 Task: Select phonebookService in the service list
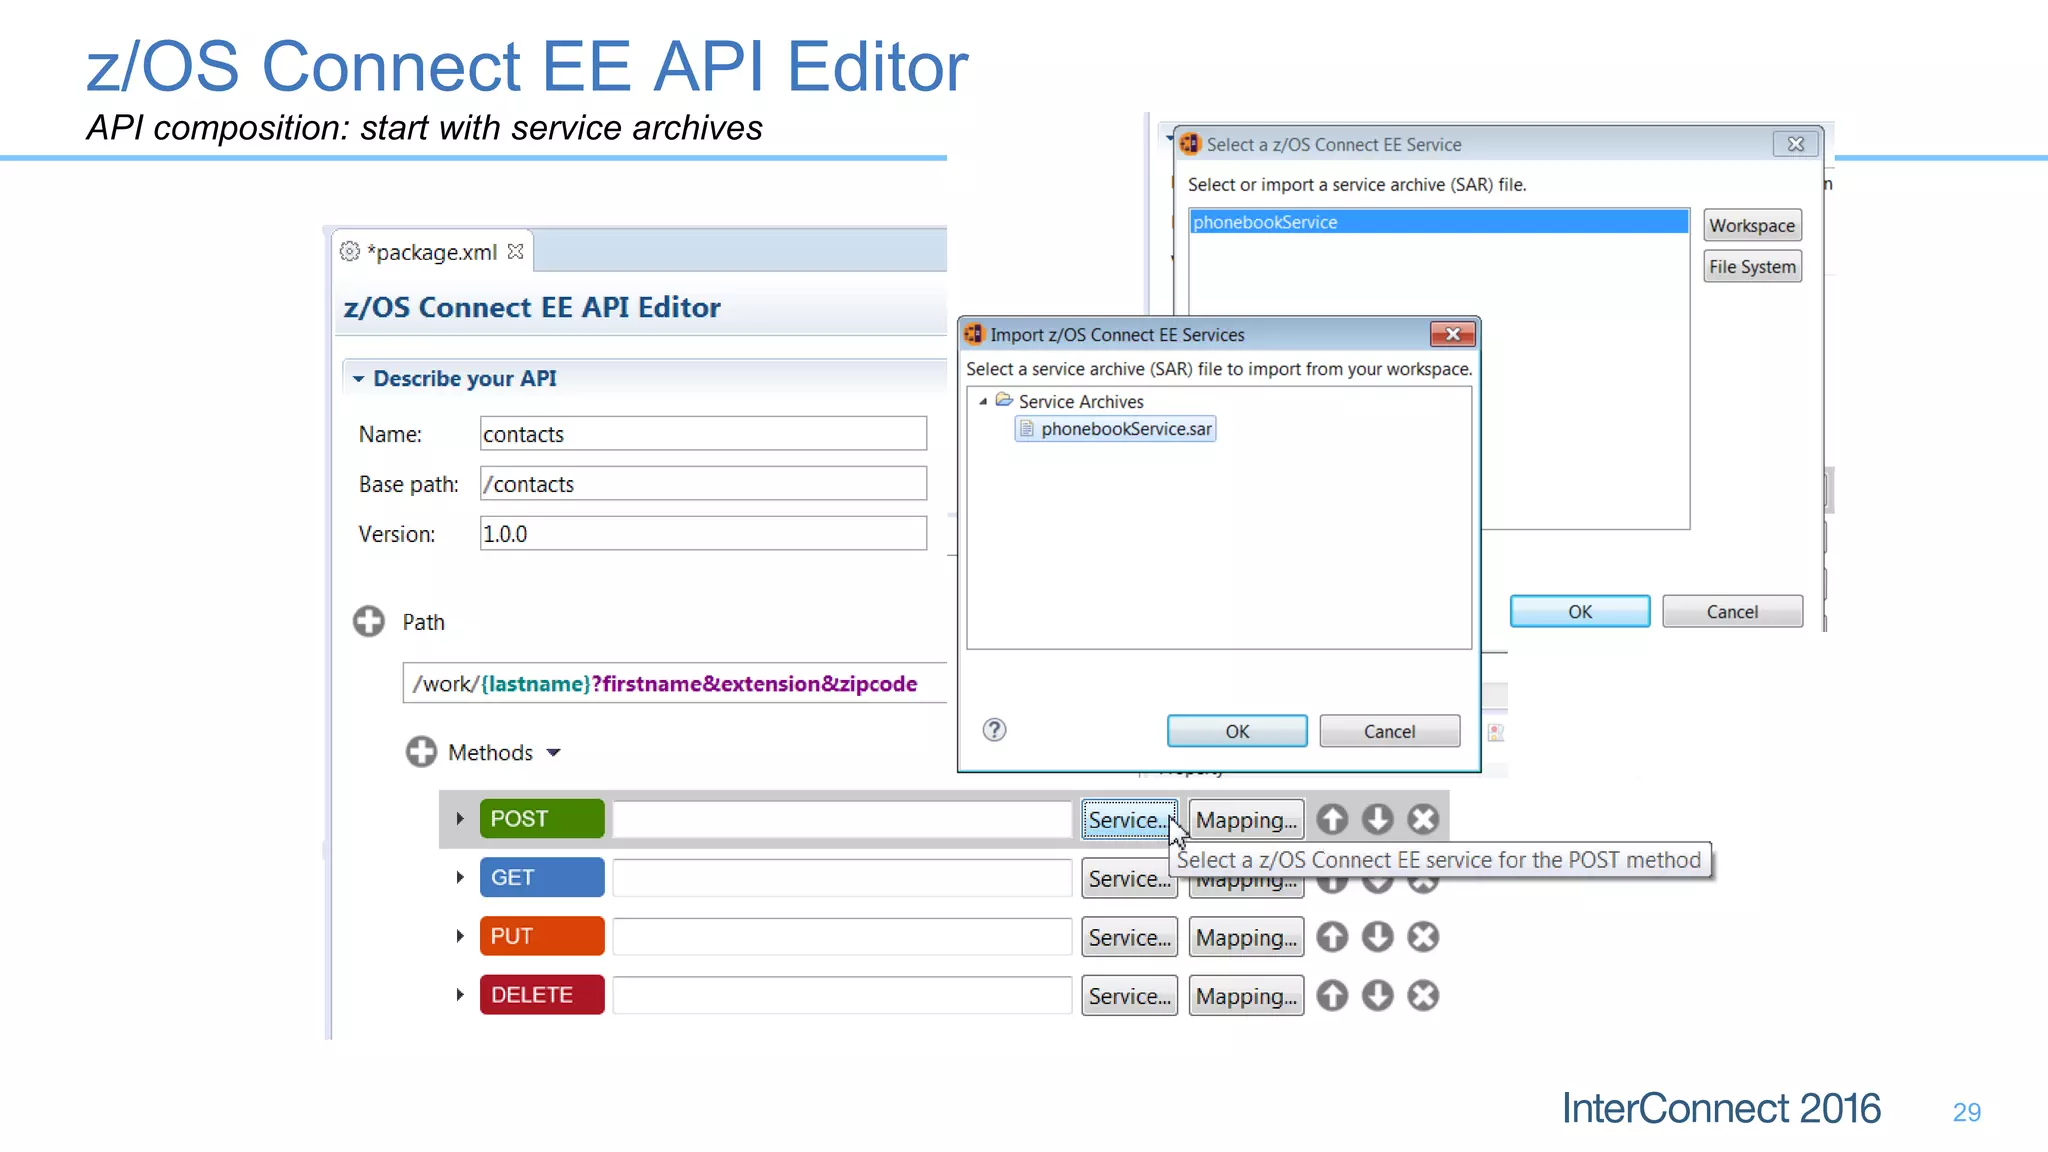pos(1439,222)
